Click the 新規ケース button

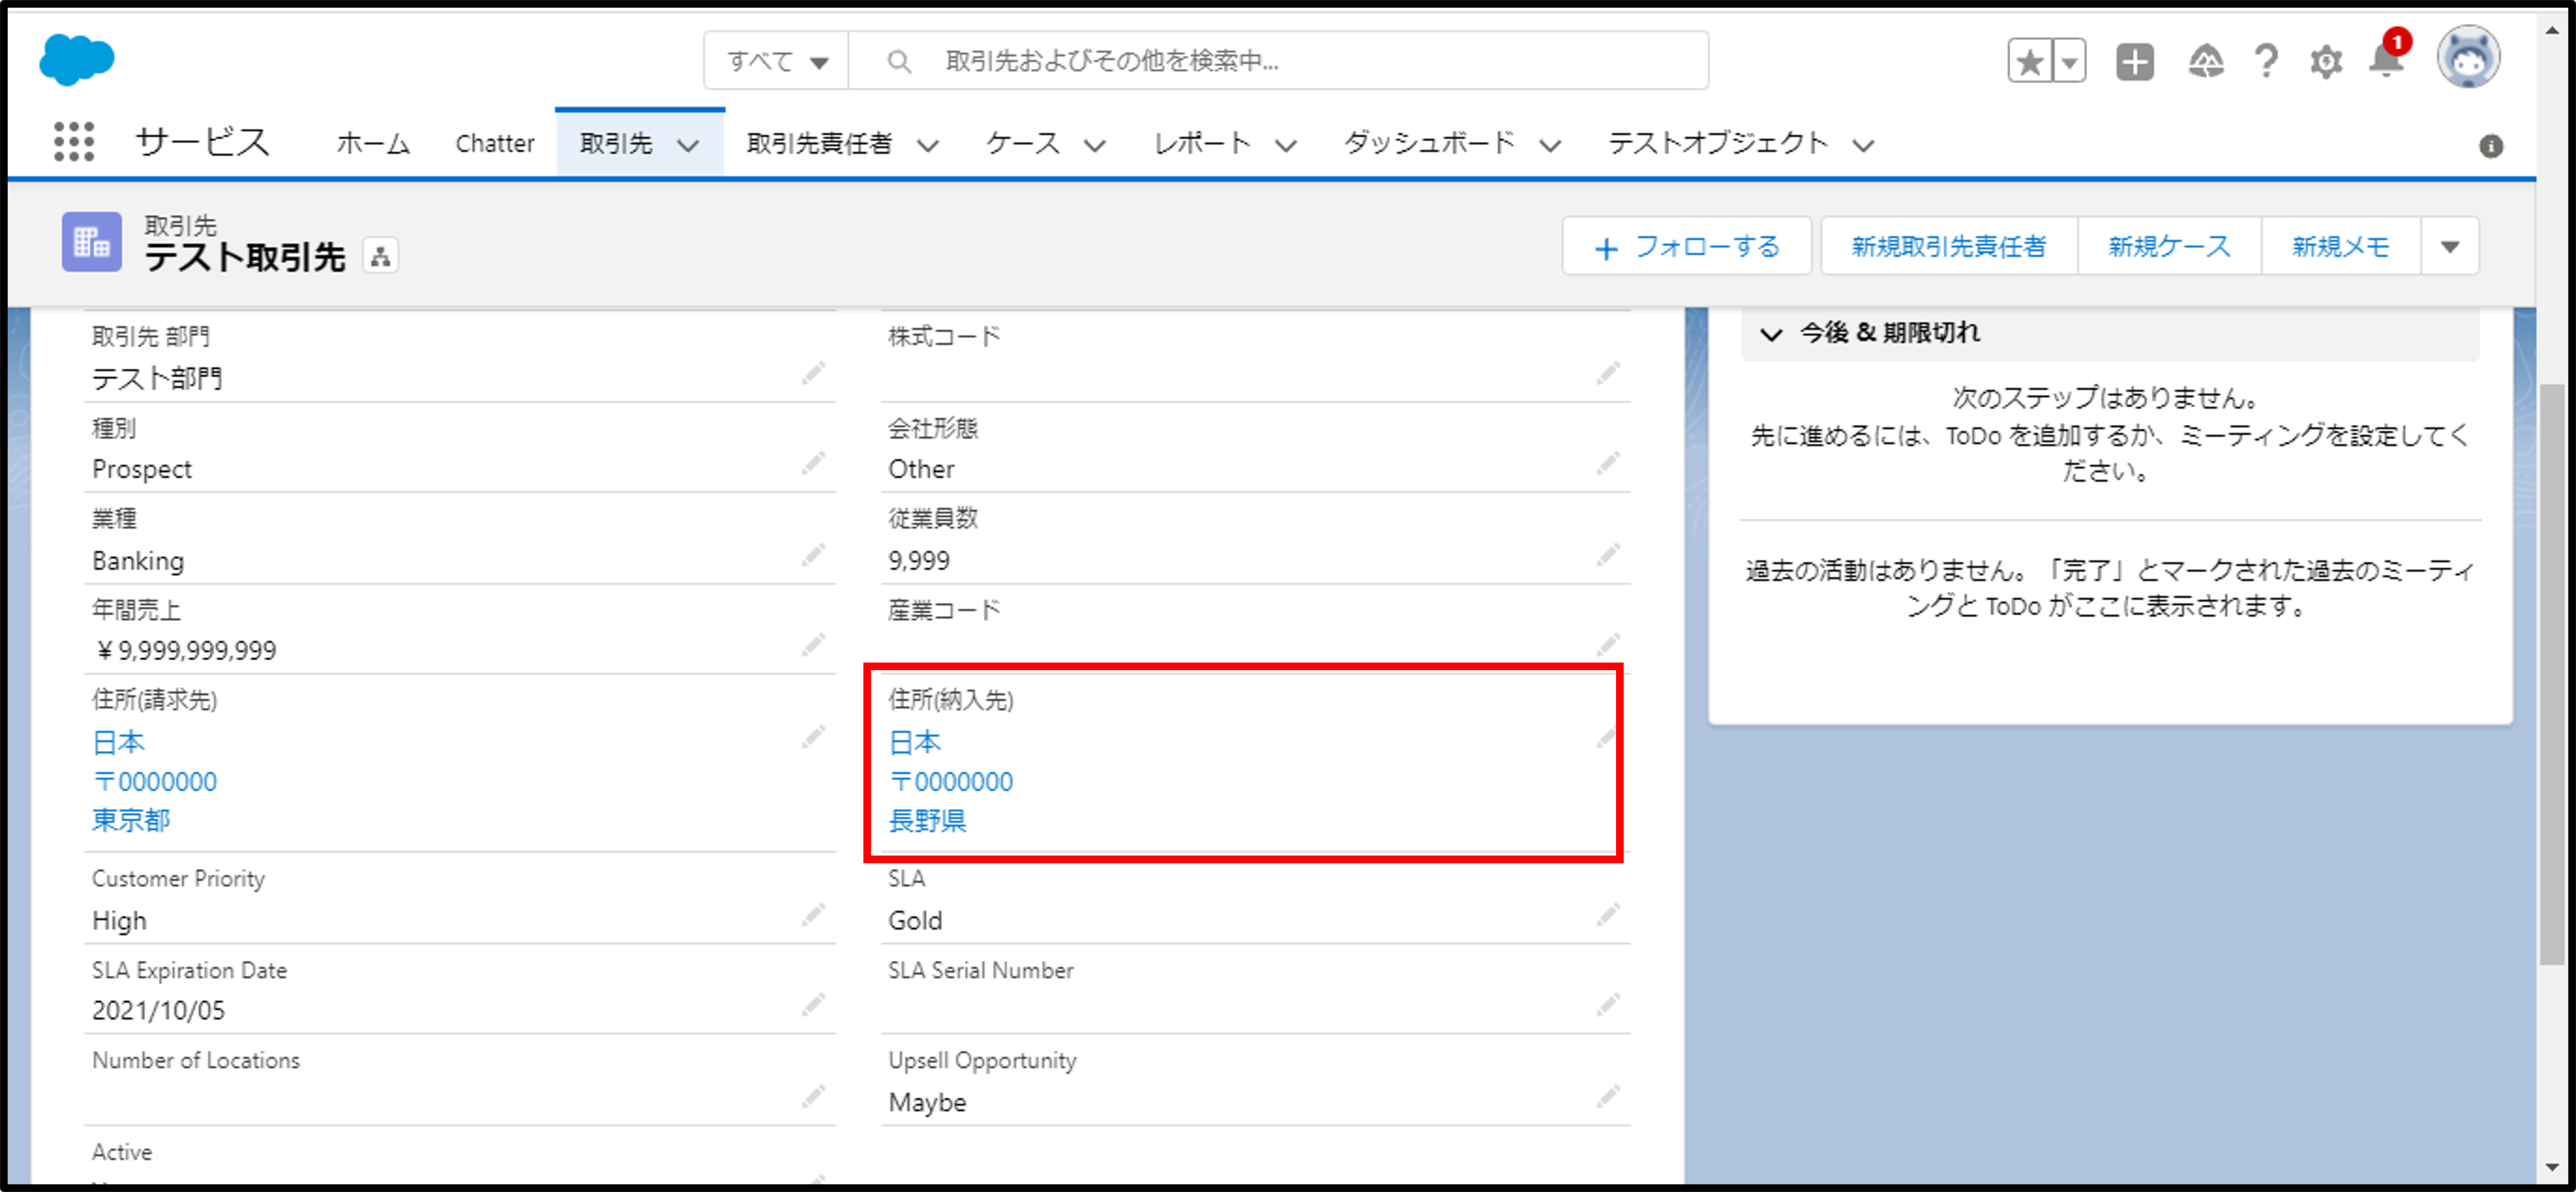click(x=2168, y=247)
